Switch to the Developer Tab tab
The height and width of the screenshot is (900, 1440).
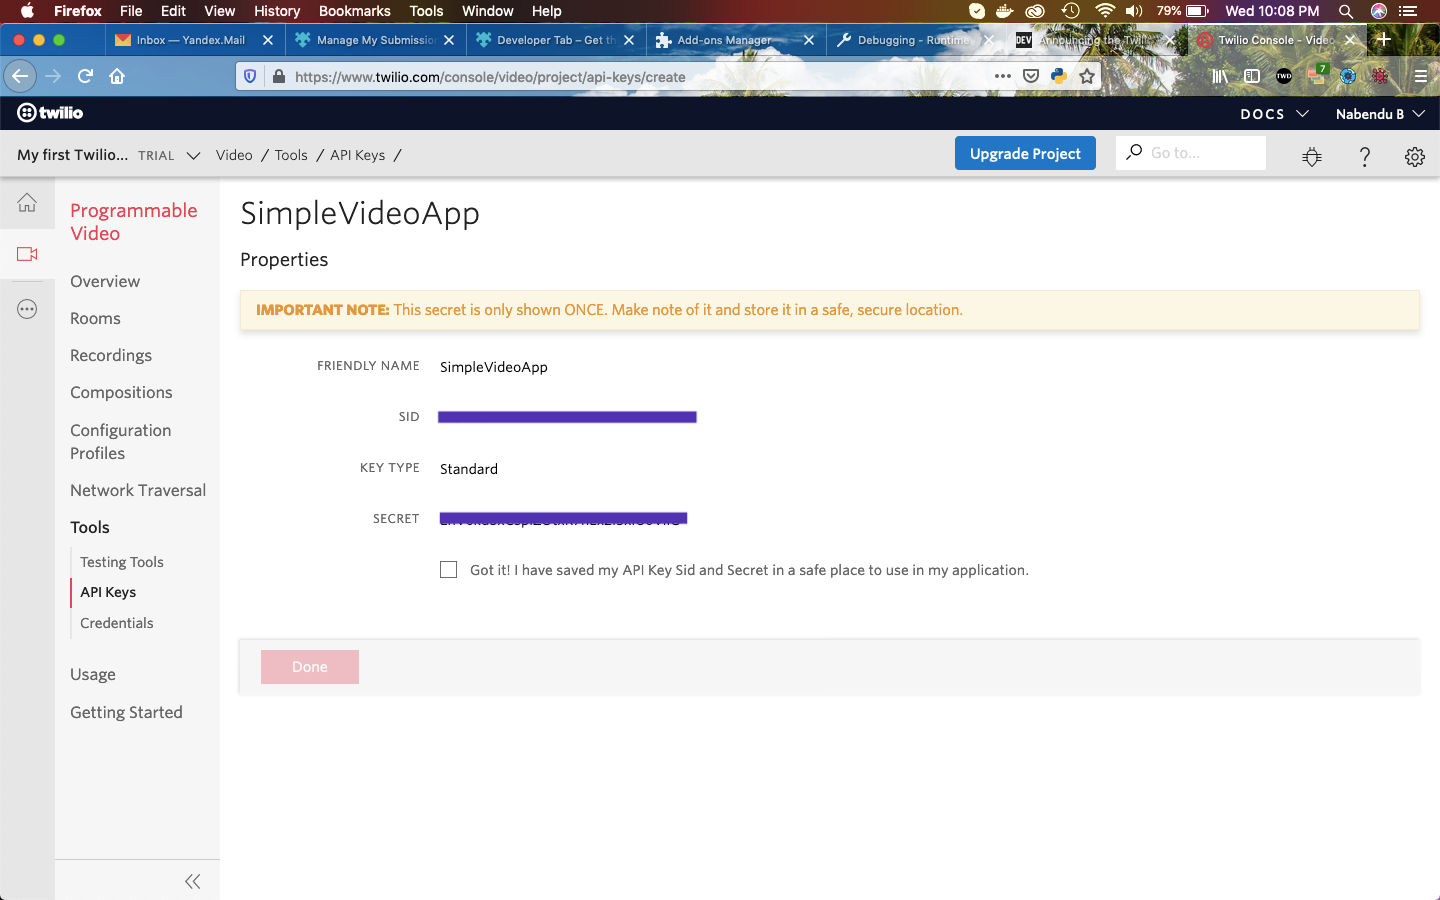[x=556, y=40]
